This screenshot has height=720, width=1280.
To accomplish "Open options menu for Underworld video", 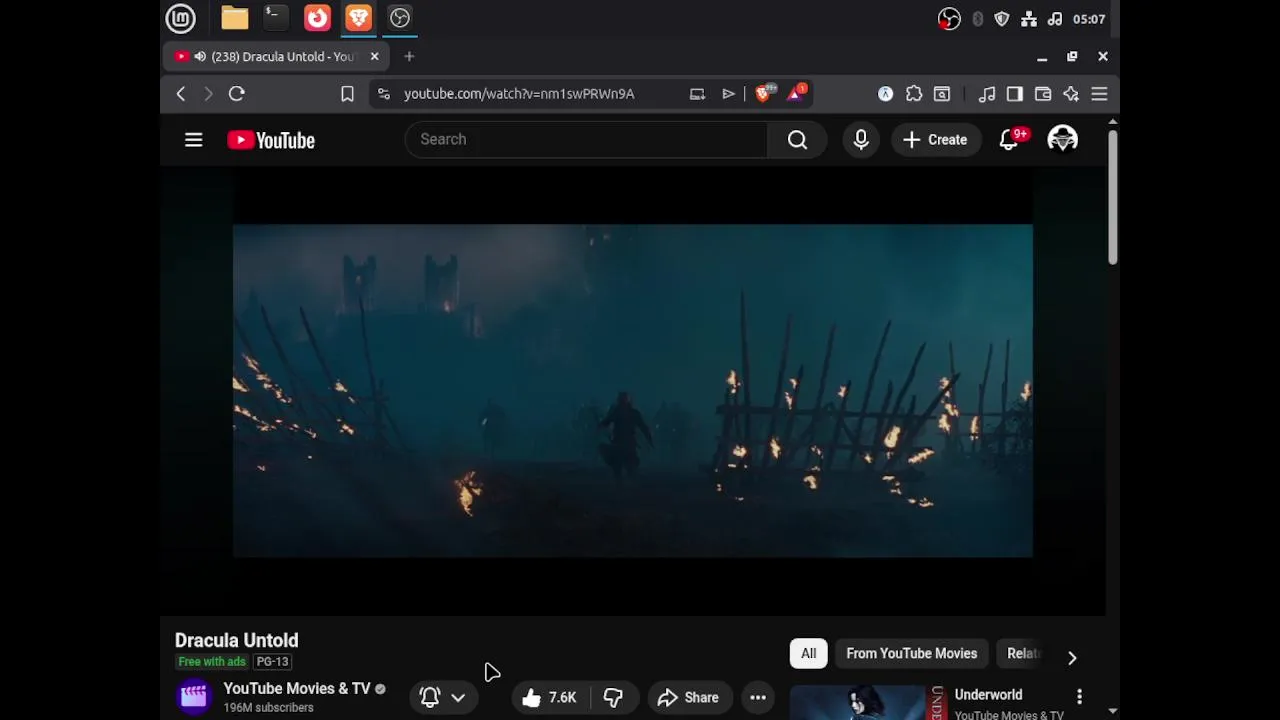I will tap(1079, 696).
